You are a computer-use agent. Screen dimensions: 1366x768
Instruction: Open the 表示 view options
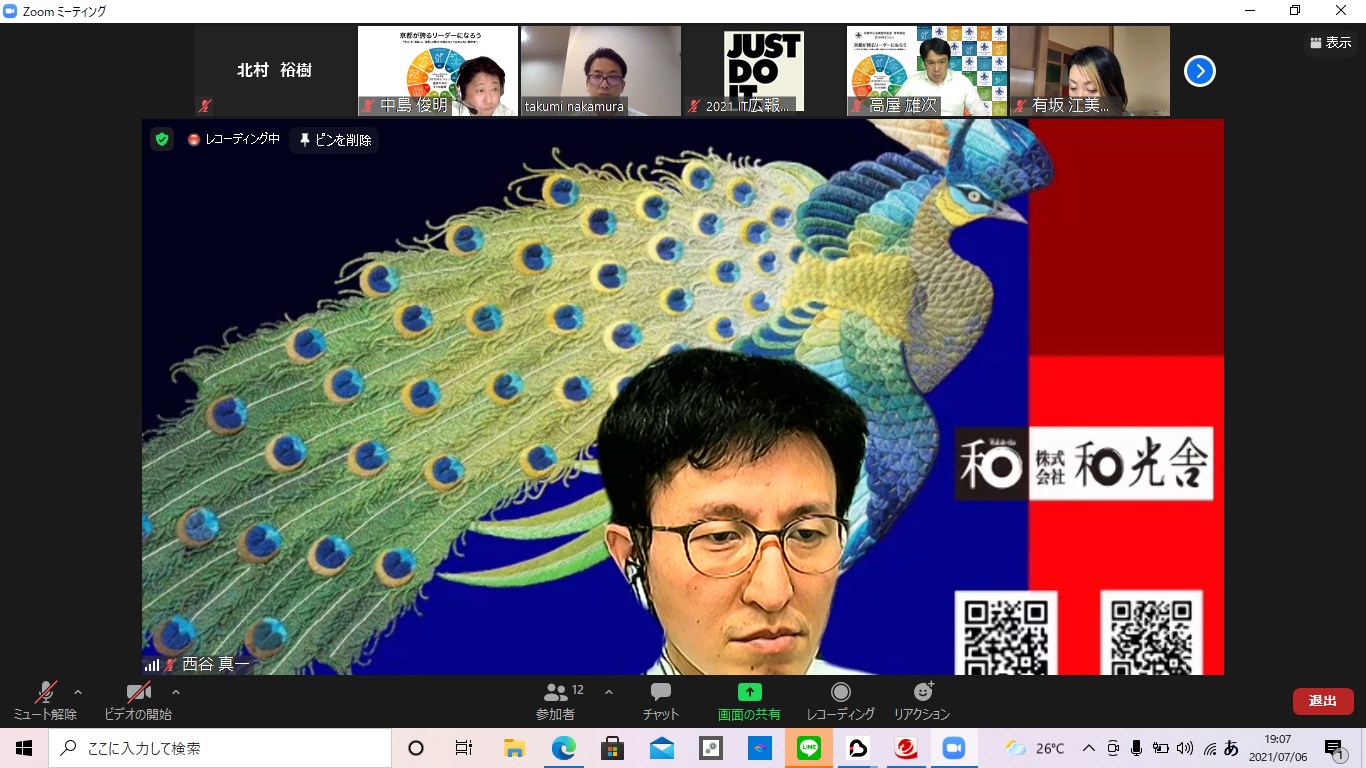pyautogui.click(x=1330, y=43)
